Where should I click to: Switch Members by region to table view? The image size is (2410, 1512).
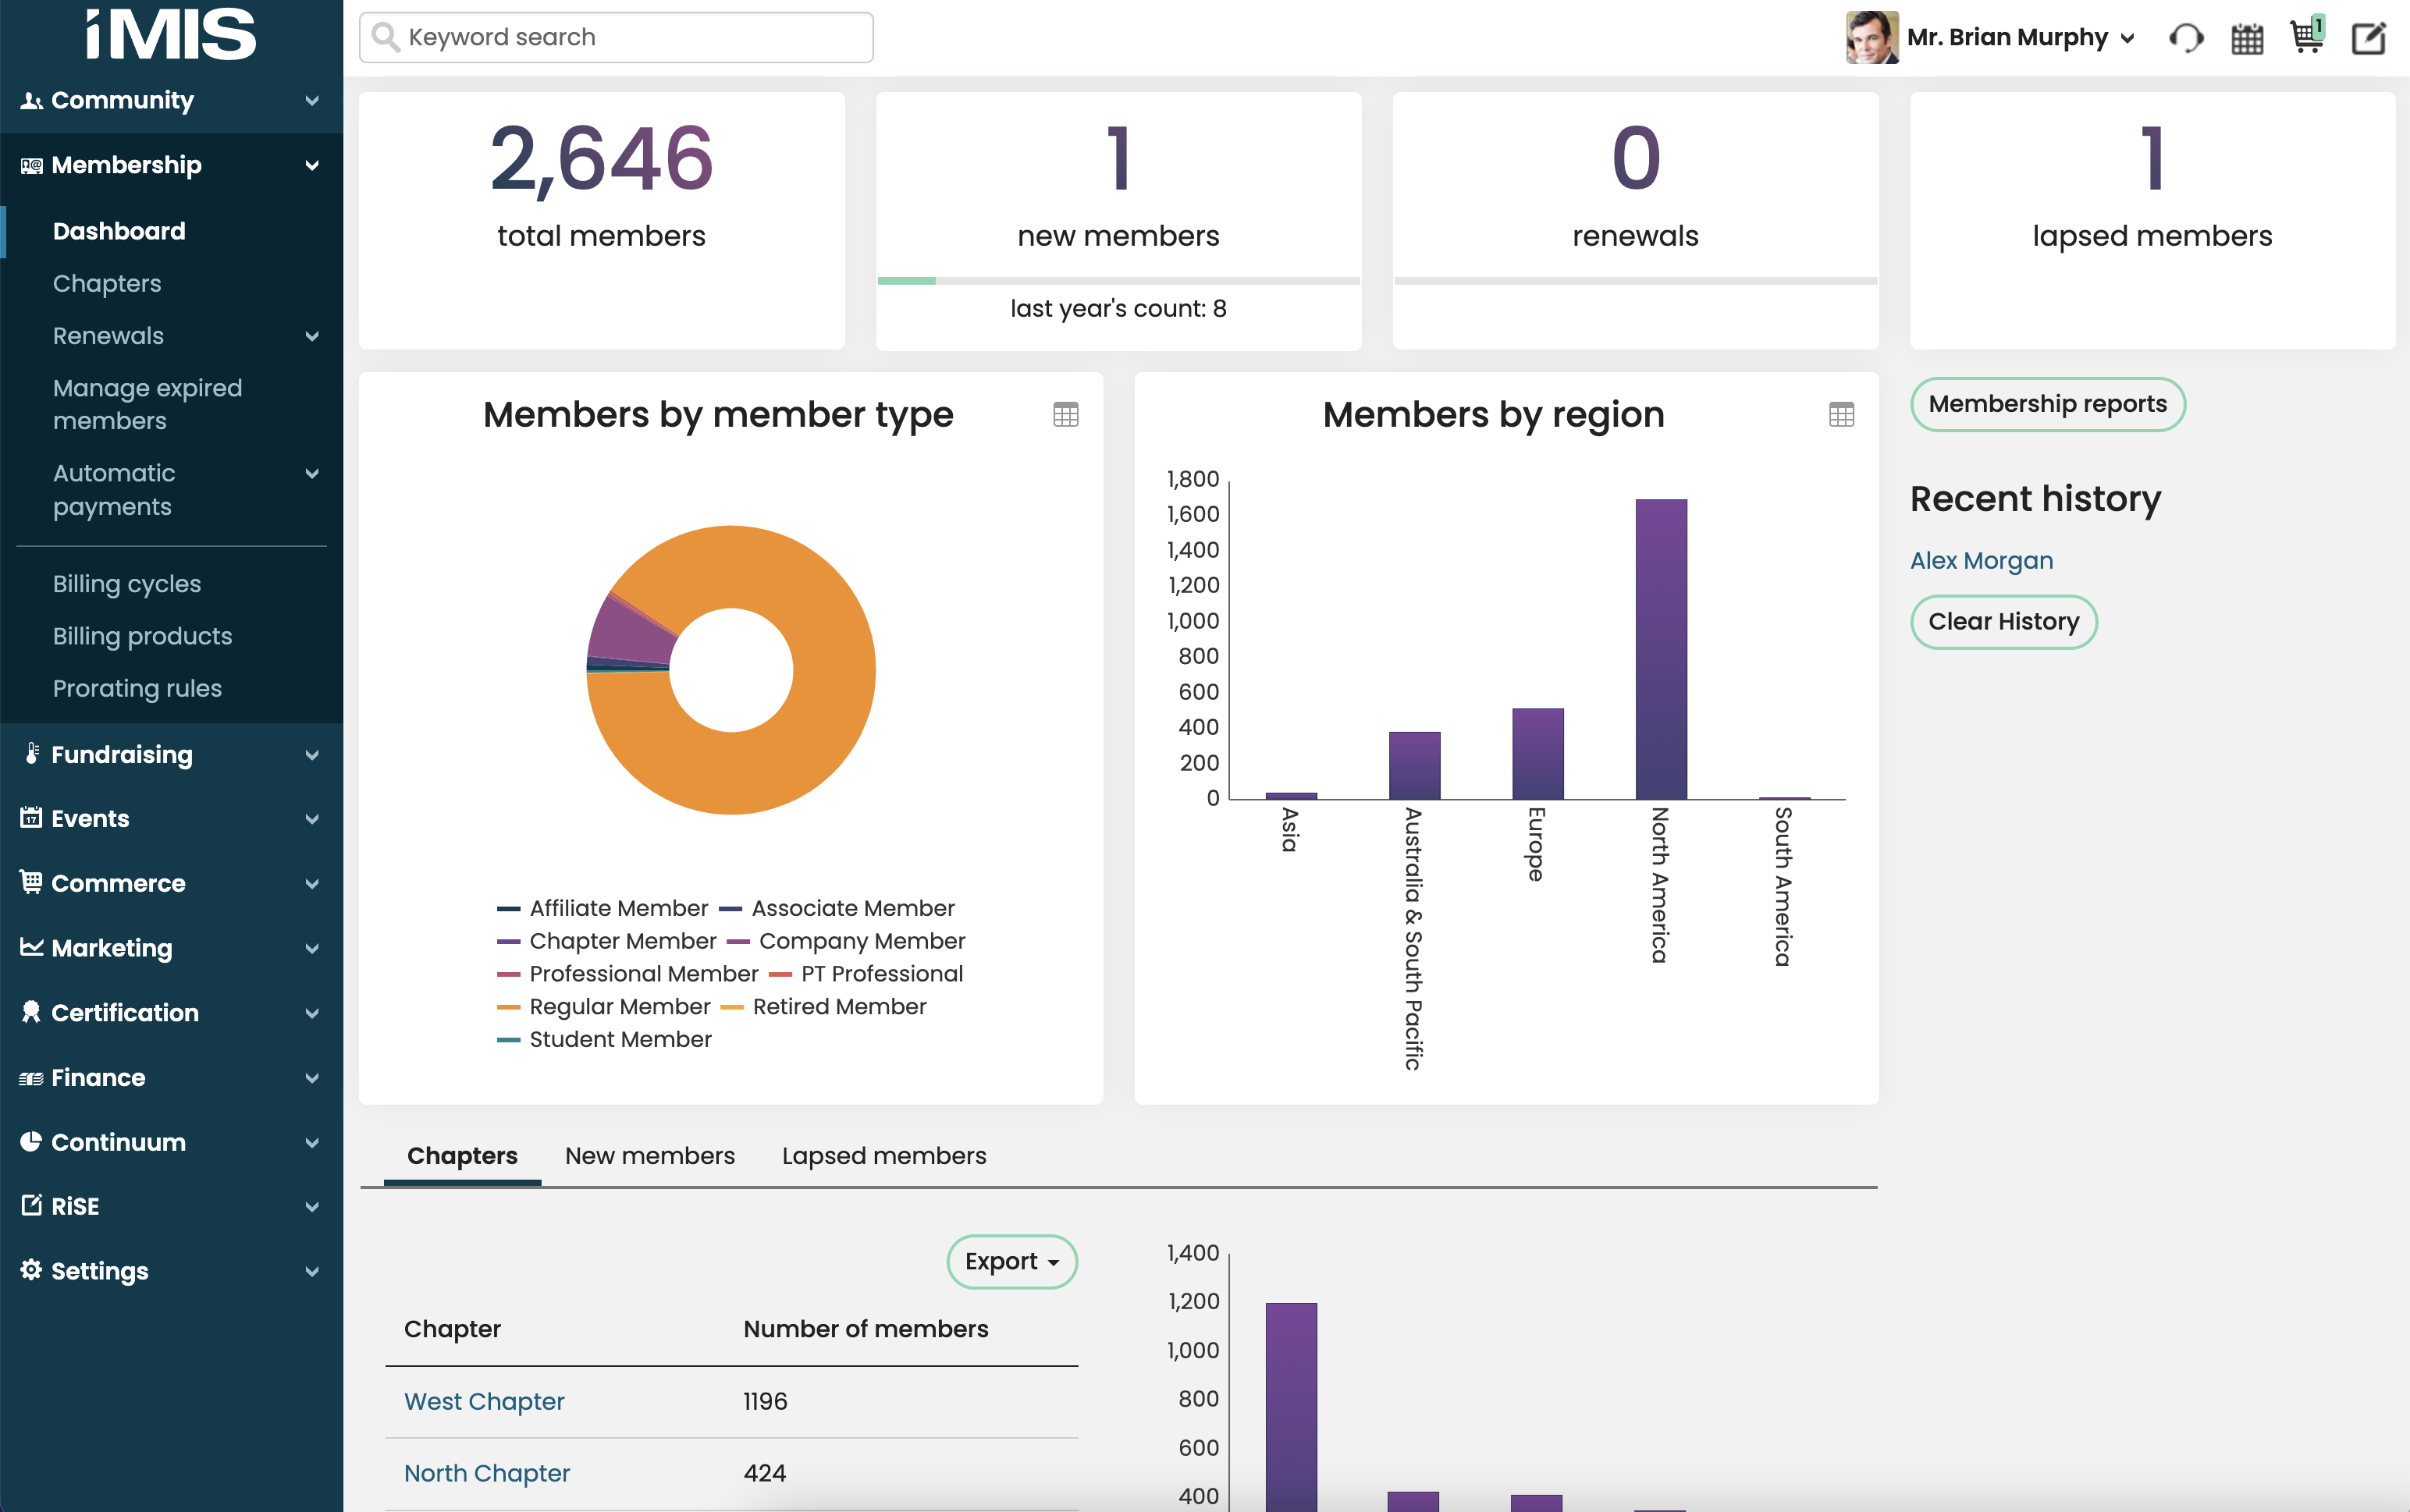point(1842,414)
